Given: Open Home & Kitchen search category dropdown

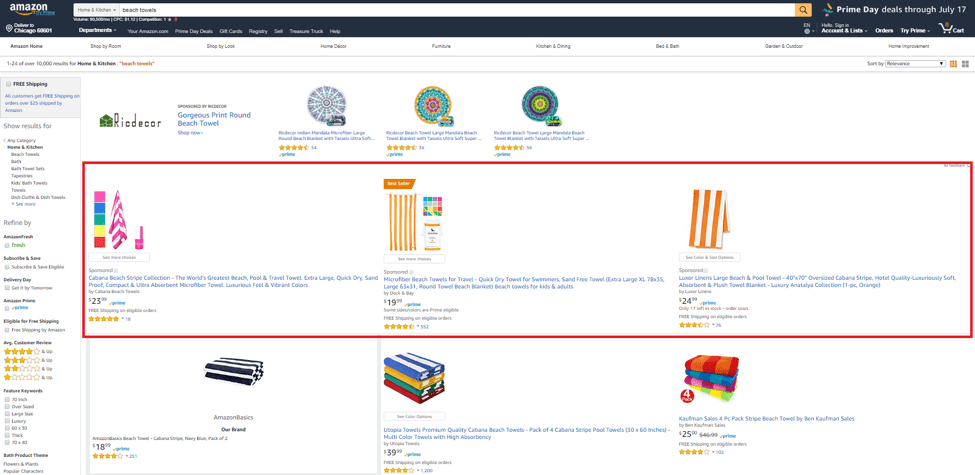Looking at the screenshot, I should tap(96, 10).
